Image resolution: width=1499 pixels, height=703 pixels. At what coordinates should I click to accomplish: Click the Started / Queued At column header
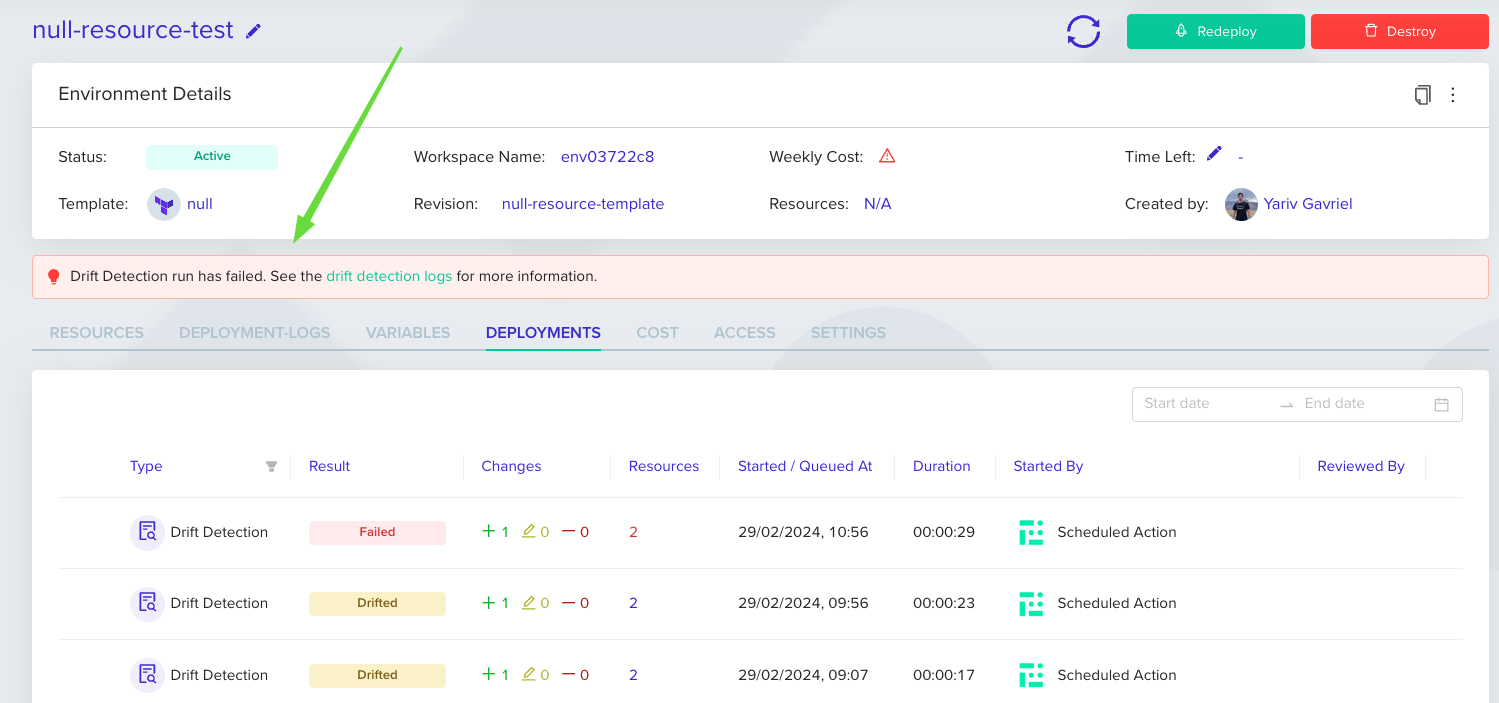(805, 466)
